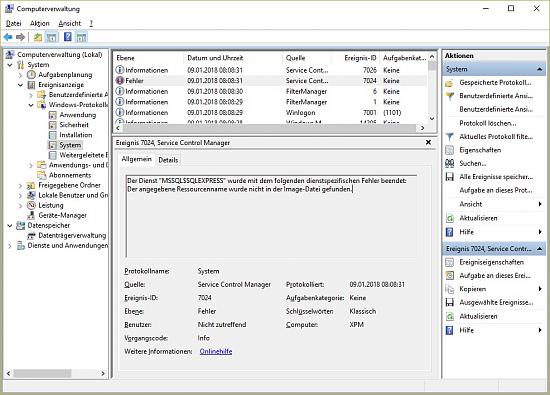Switch to the Details tab
This screenshot has height=395, width=550.
pos(168,160)
